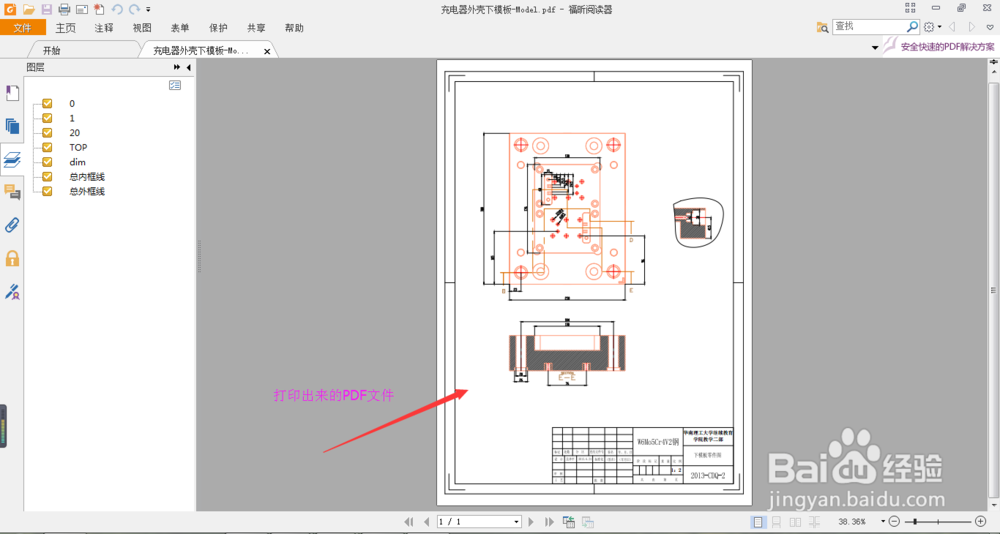Screen dimensions: 1000x534
Task: Open the quick access toolbar customize arrow
Action: tap(149, 10)
